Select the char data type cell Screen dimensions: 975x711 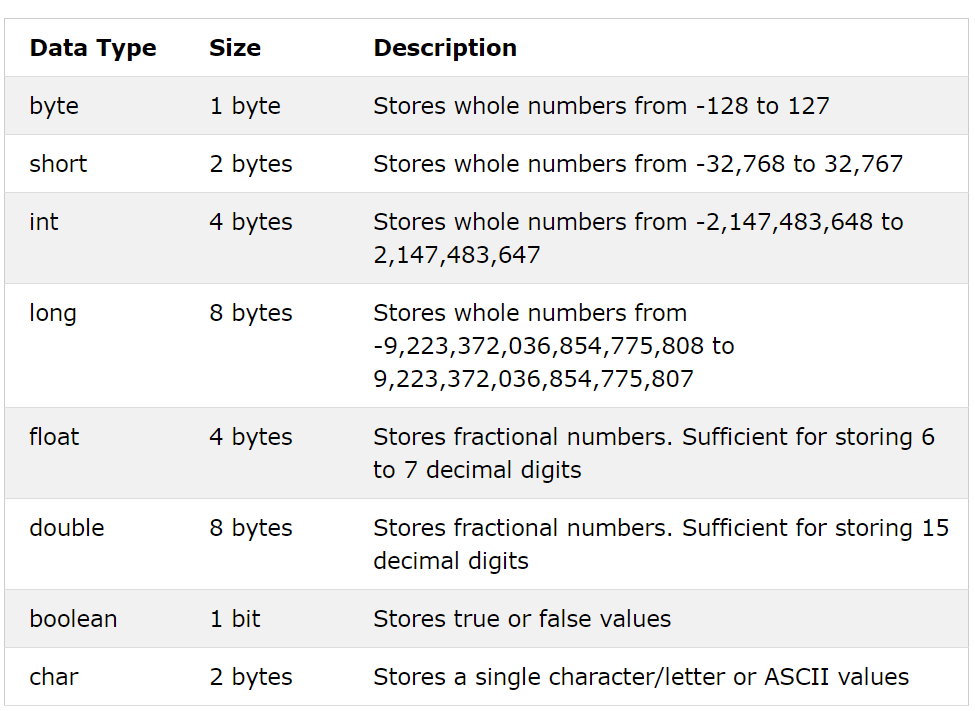coord(54,677)
